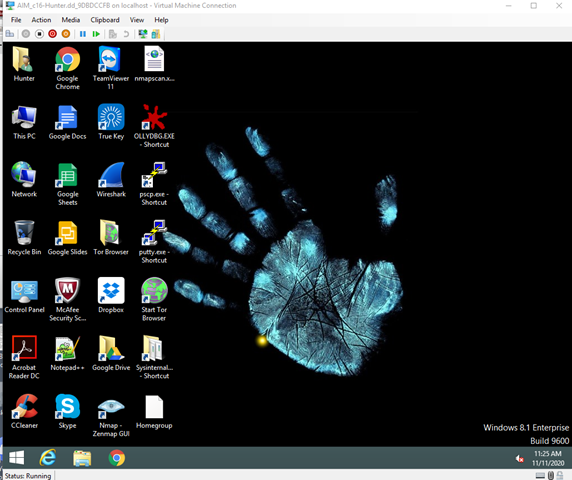572x480 pixels.
Task: Open the File menu
Action: click(16, 20)
